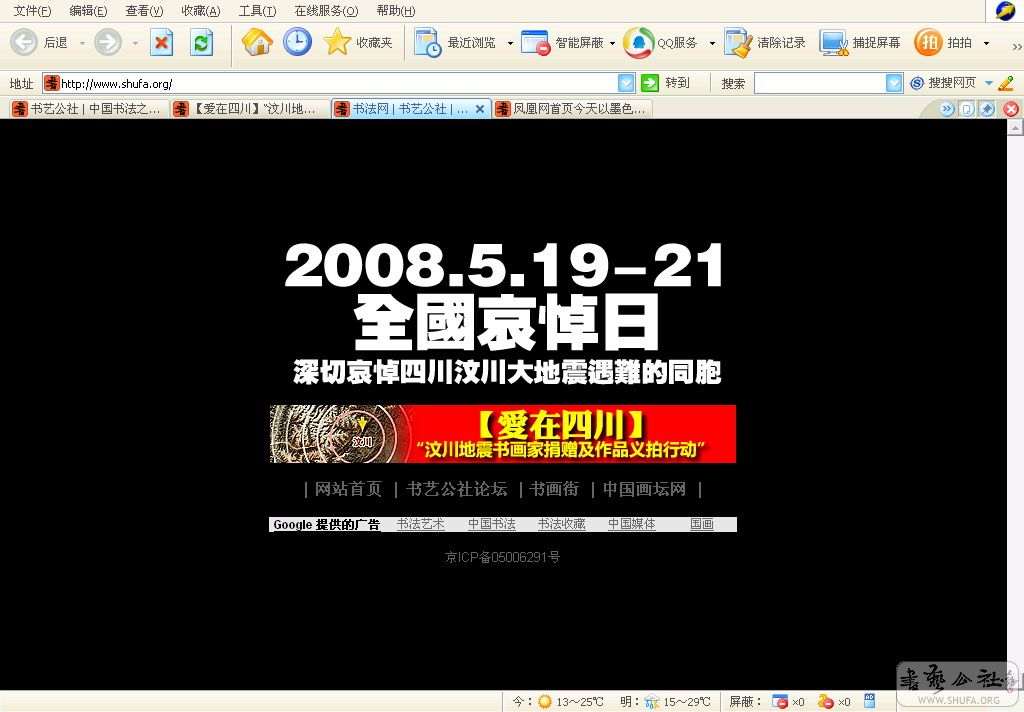Screen dimensions: 1024x712
Task: Toggle popup blocker icon in status bar
Action: click(781, 701)
